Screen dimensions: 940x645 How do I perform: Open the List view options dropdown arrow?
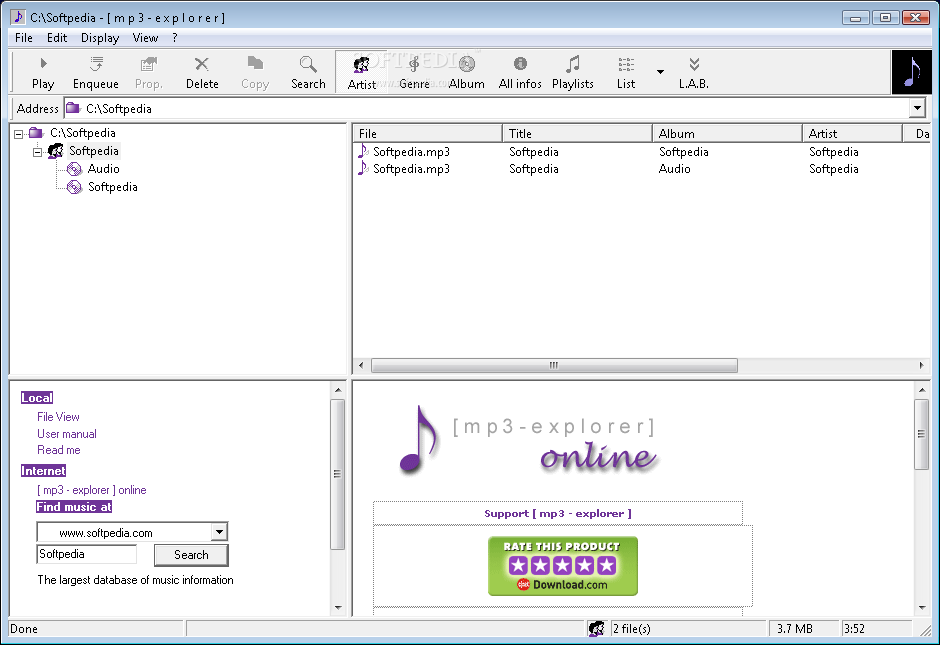point(660,72)
